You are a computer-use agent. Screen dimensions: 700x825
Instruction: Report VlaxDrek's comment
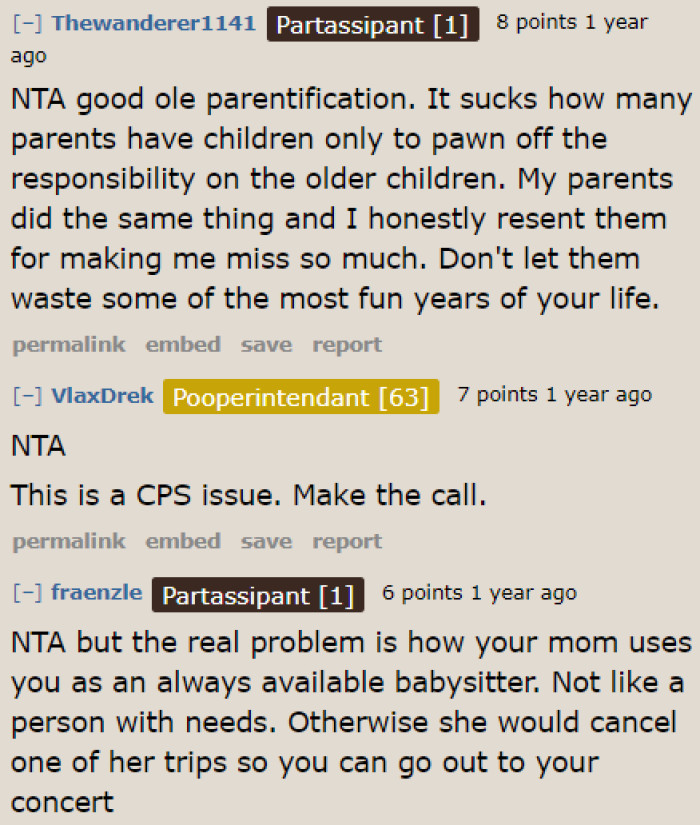pos(346,541)
